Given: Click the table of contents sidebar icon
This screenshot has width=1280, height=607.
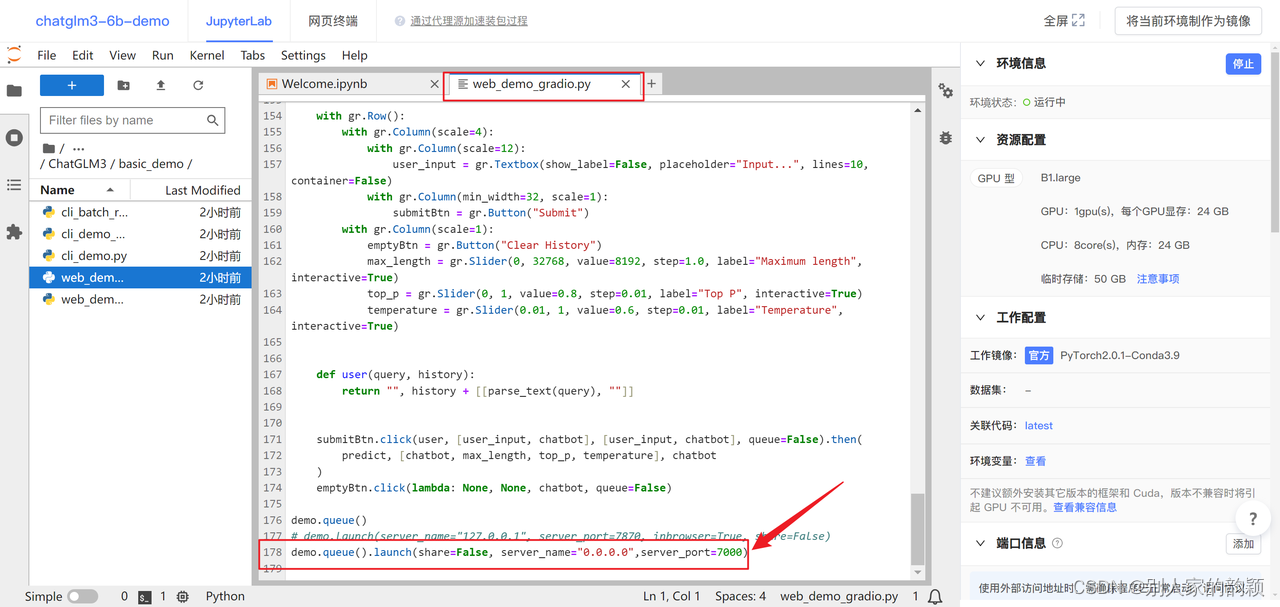Looking at the screenshot, I should (x=13, y=184).
